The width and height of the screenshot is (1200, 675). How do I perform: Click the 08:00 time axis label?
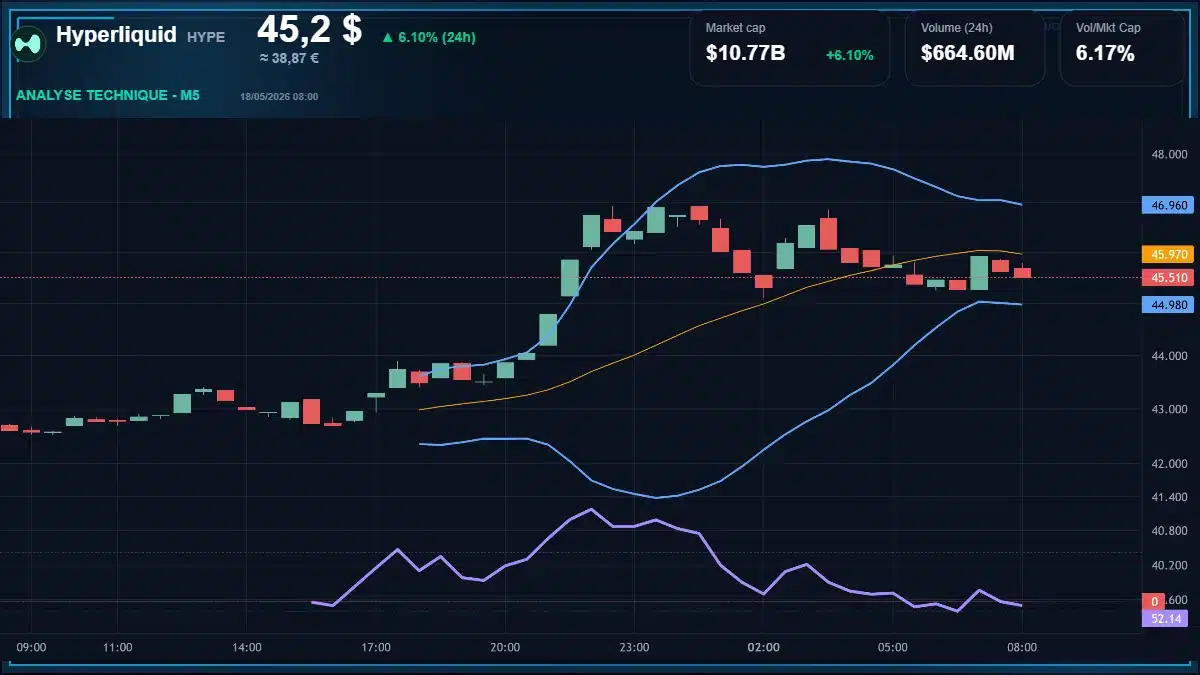coord(1021,647)
